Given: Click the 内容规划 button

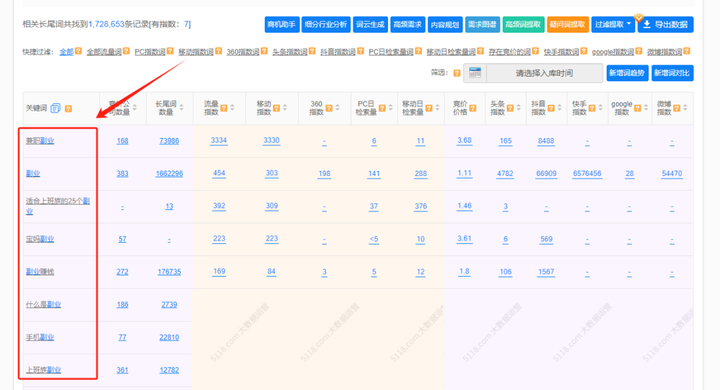Looking at the screenshot, I should tap(445, 24).
